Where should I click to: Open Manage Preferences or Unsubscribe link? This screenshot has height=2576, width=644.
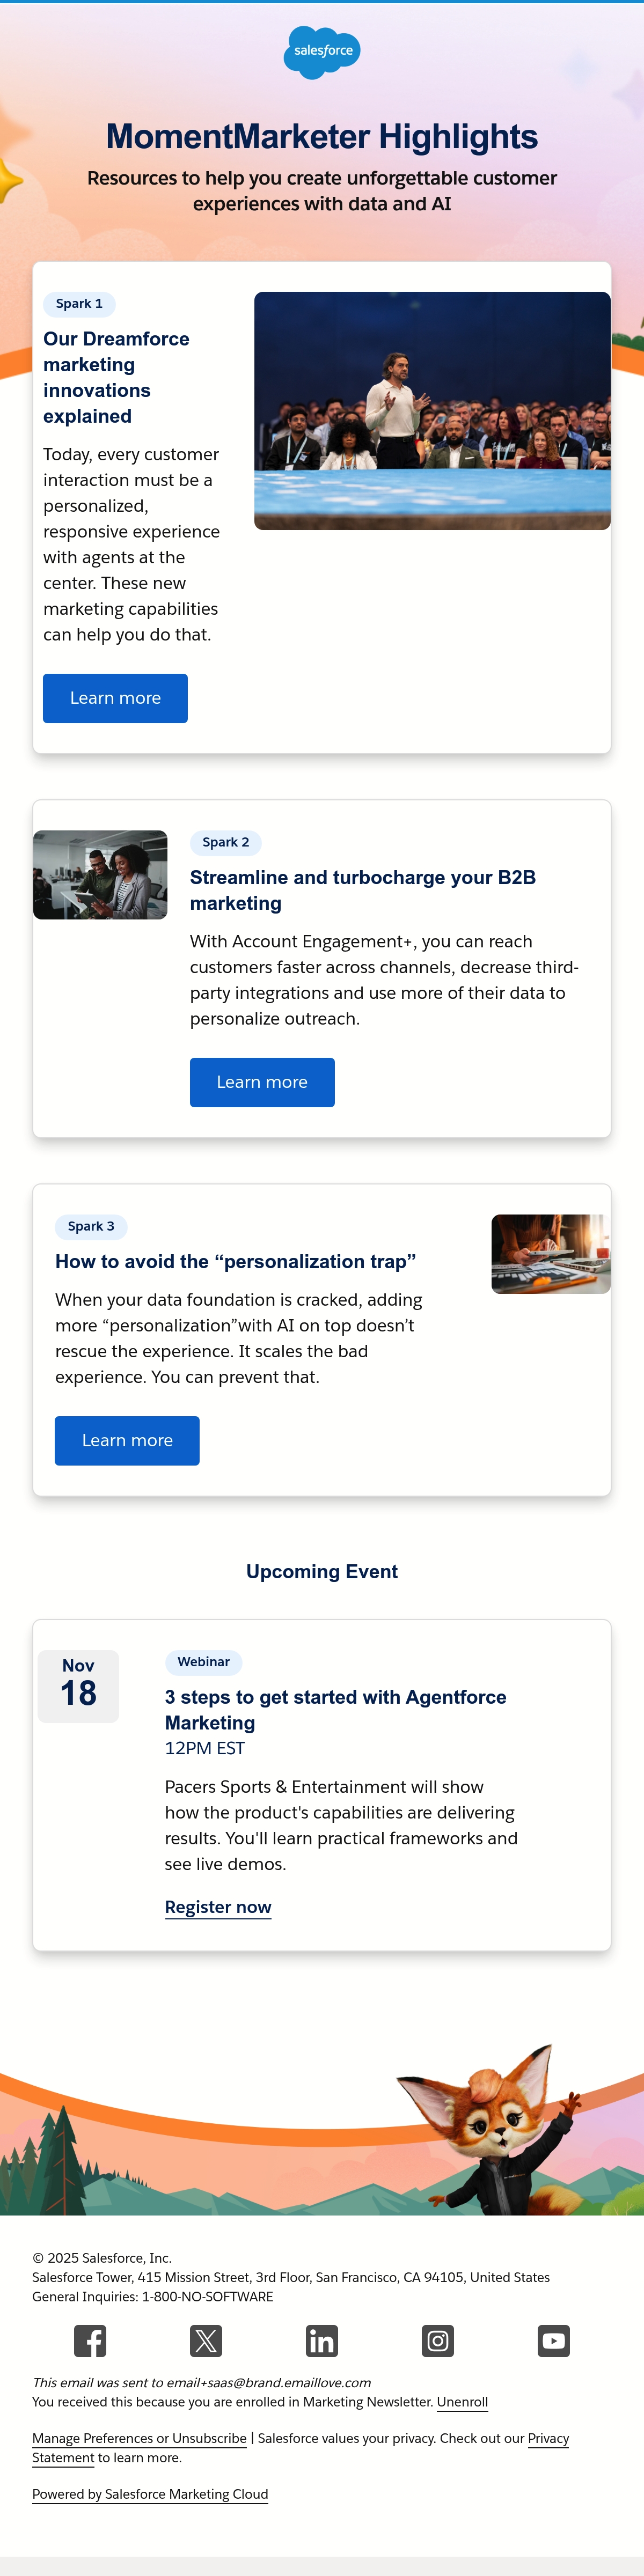click(x=139, y=2438)
